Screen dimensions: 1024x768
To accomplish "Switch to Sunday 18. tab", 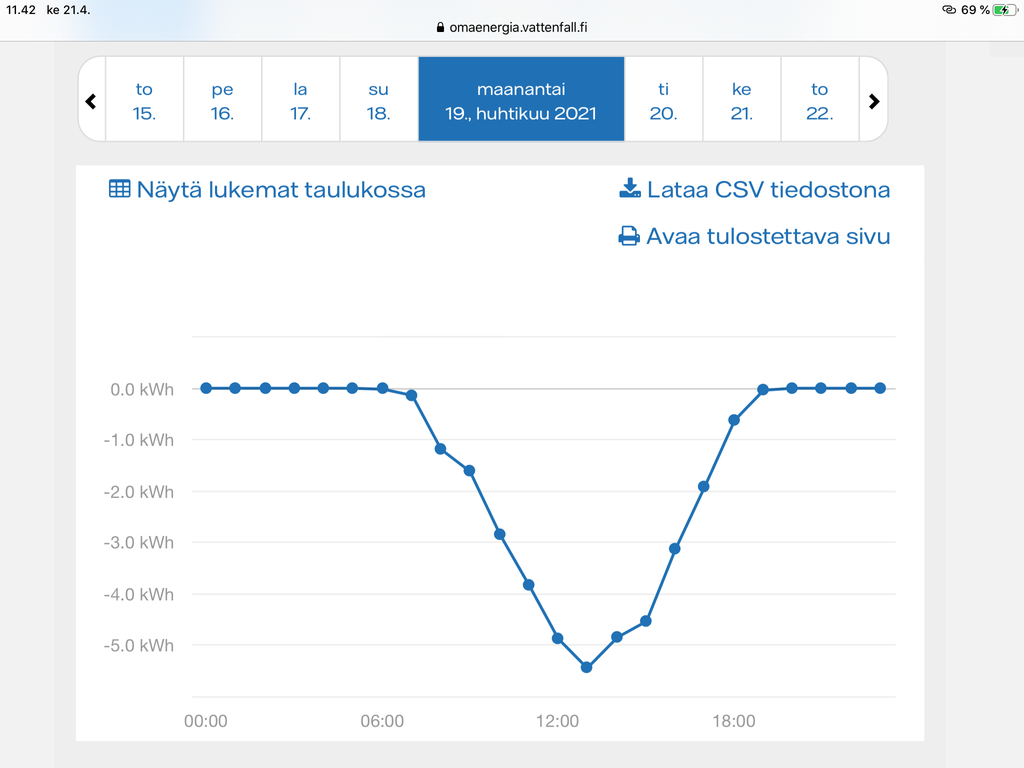I will pos(378,101).
